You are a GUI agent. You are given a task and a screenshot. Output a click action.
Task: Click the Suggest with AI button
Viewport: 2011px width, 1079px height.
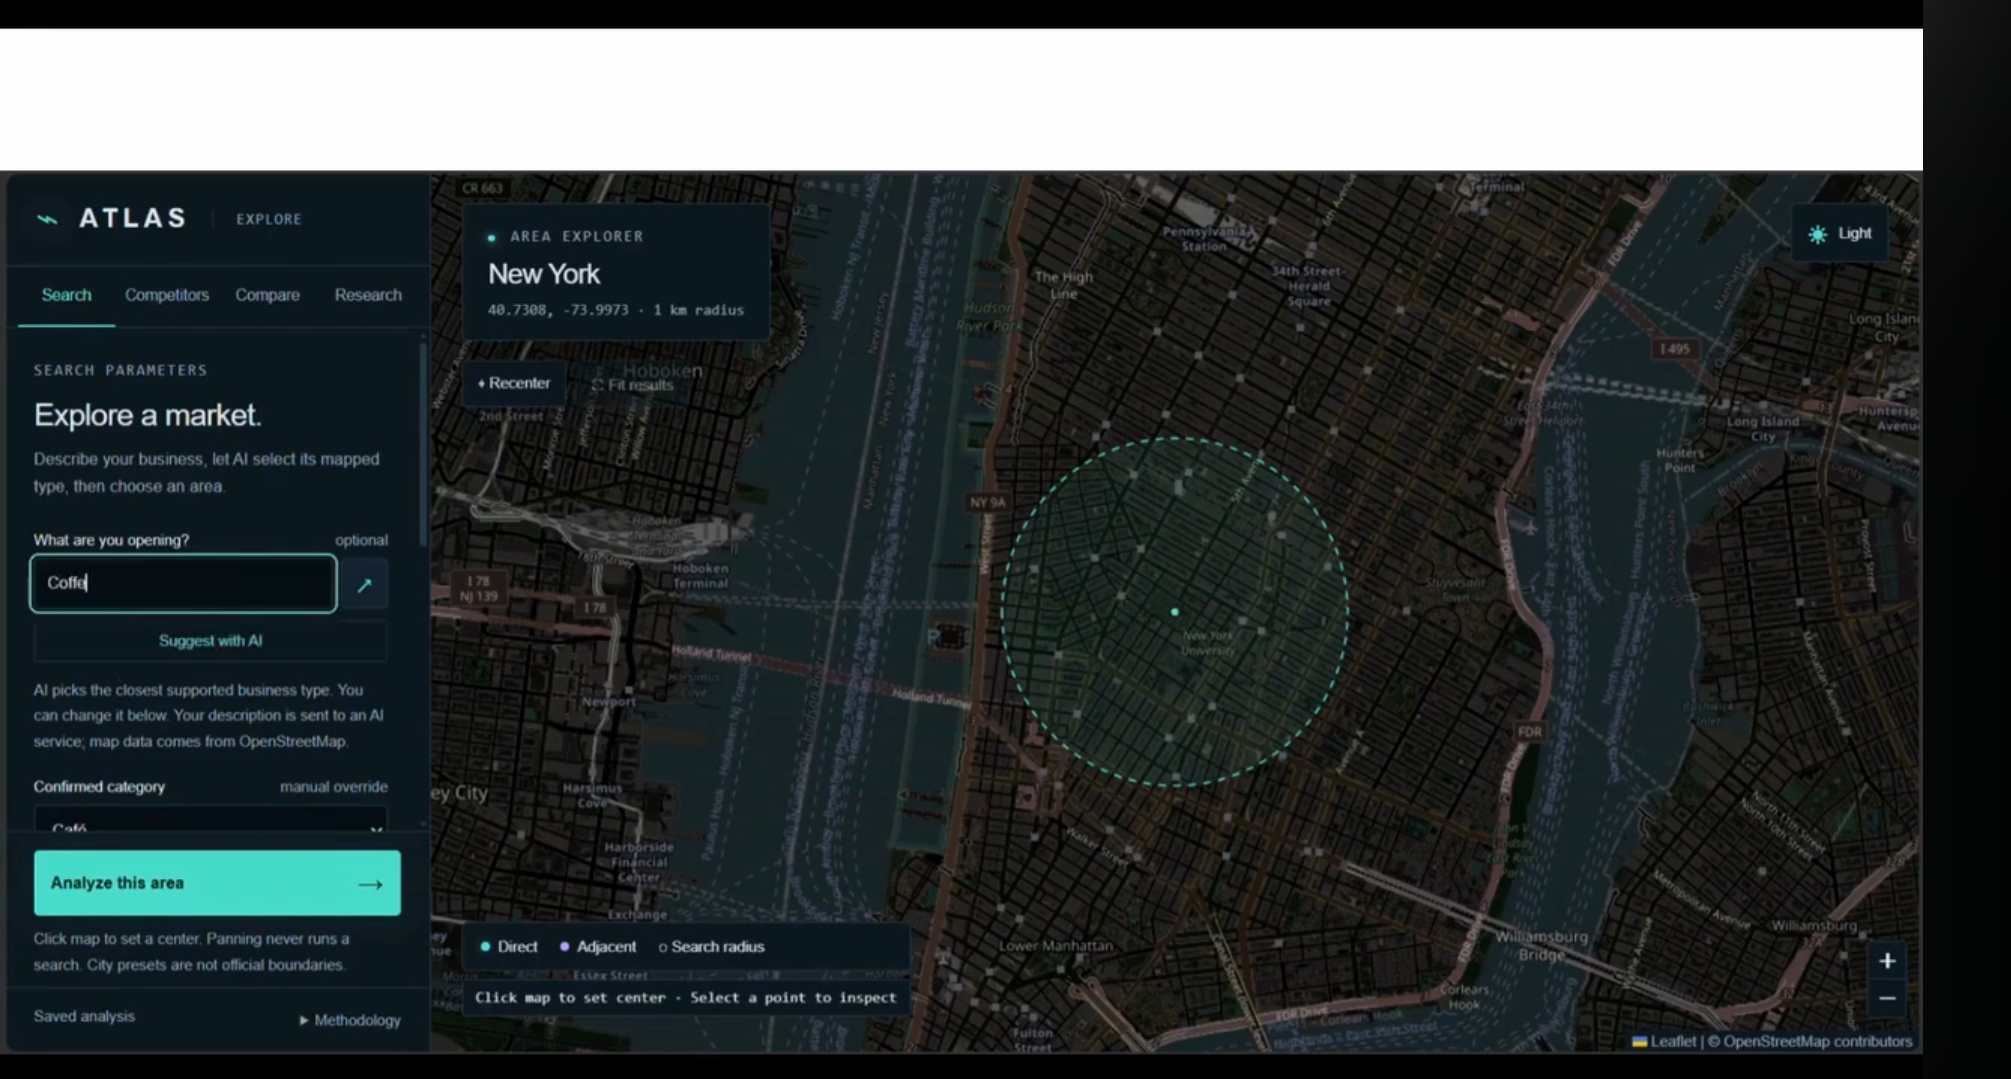(x=211, y=641)
